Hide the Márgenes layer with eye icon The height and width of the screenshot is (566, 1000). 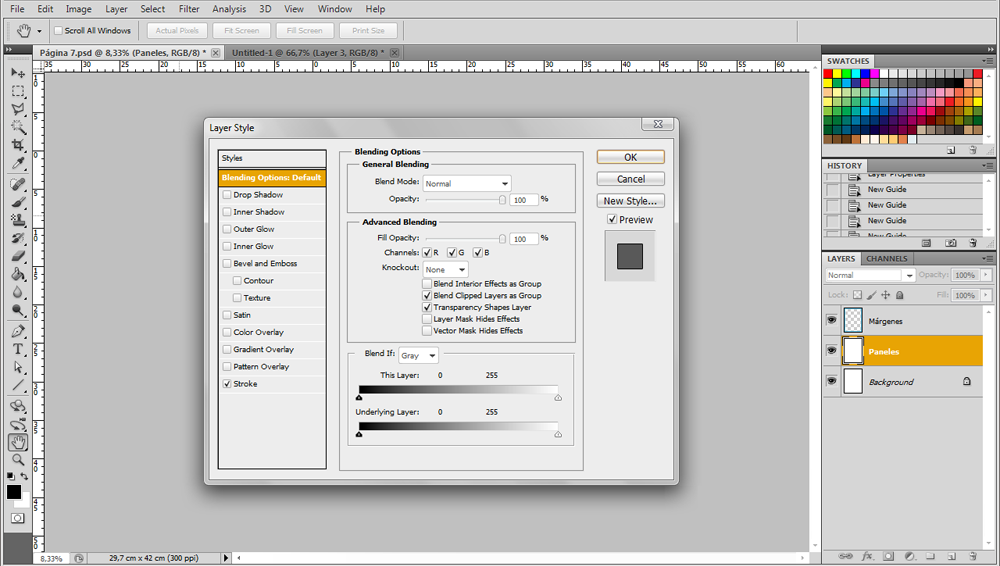(831, 320)
